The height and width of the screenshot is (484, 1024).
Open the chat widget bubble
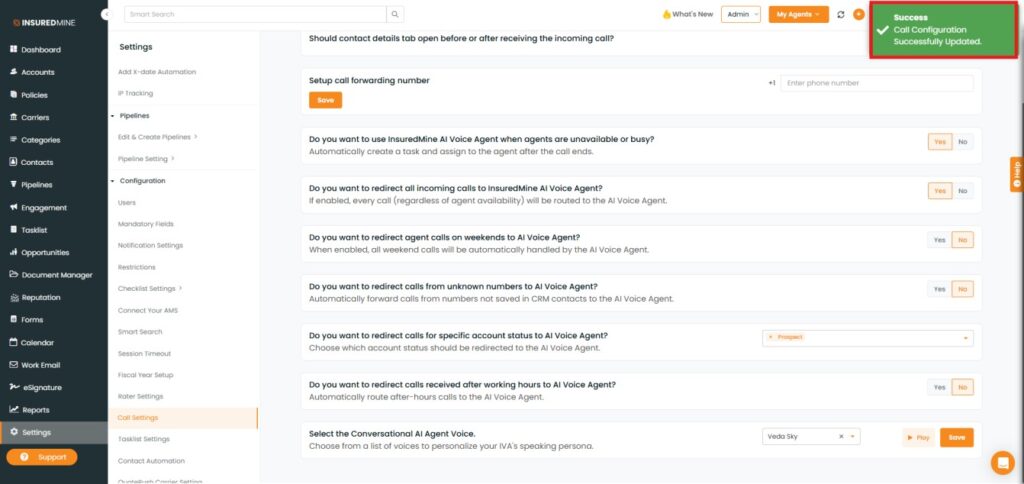[1002, 462]
